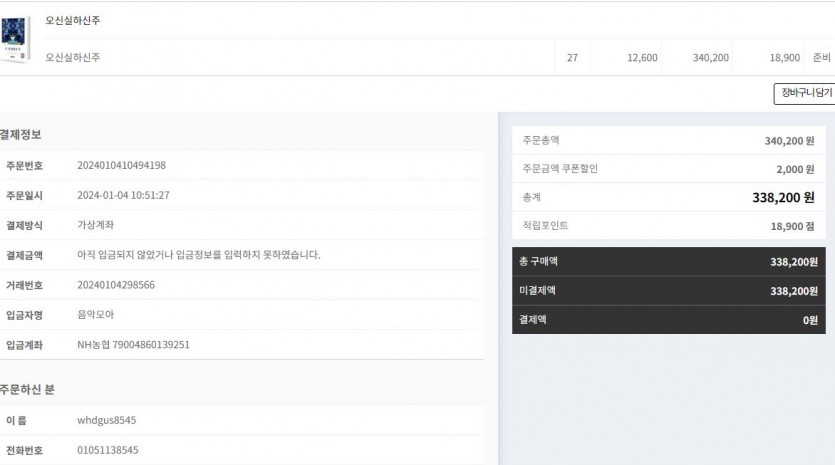Click points value 18,900 in product row
Screen dimensions: 835x465
click(x=784, y=58)
